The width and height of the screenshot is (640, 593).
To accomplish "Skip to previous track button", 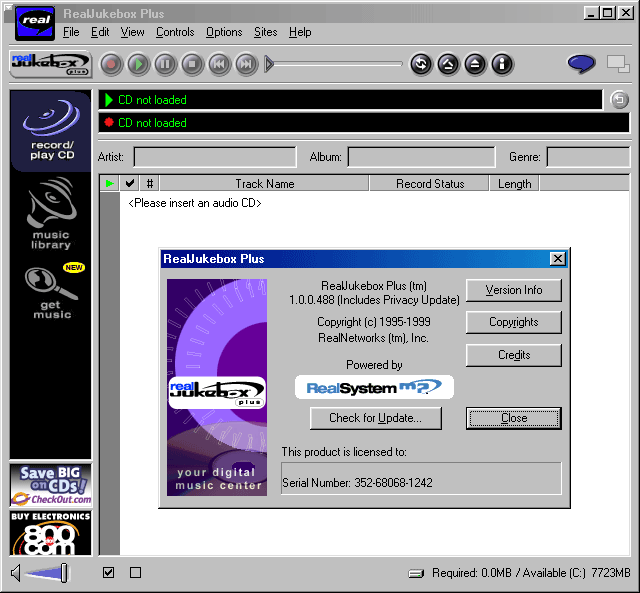I will point(219,64).
